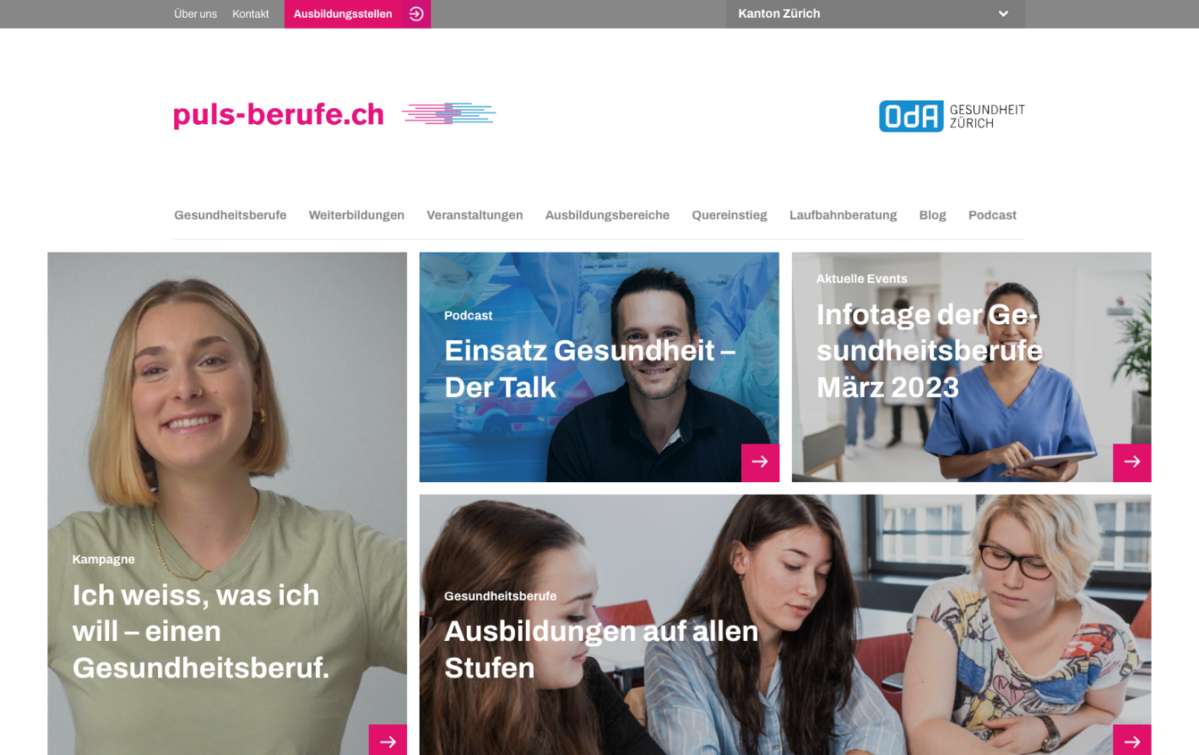Go to Veranstaltungen in main navigation

475,215
